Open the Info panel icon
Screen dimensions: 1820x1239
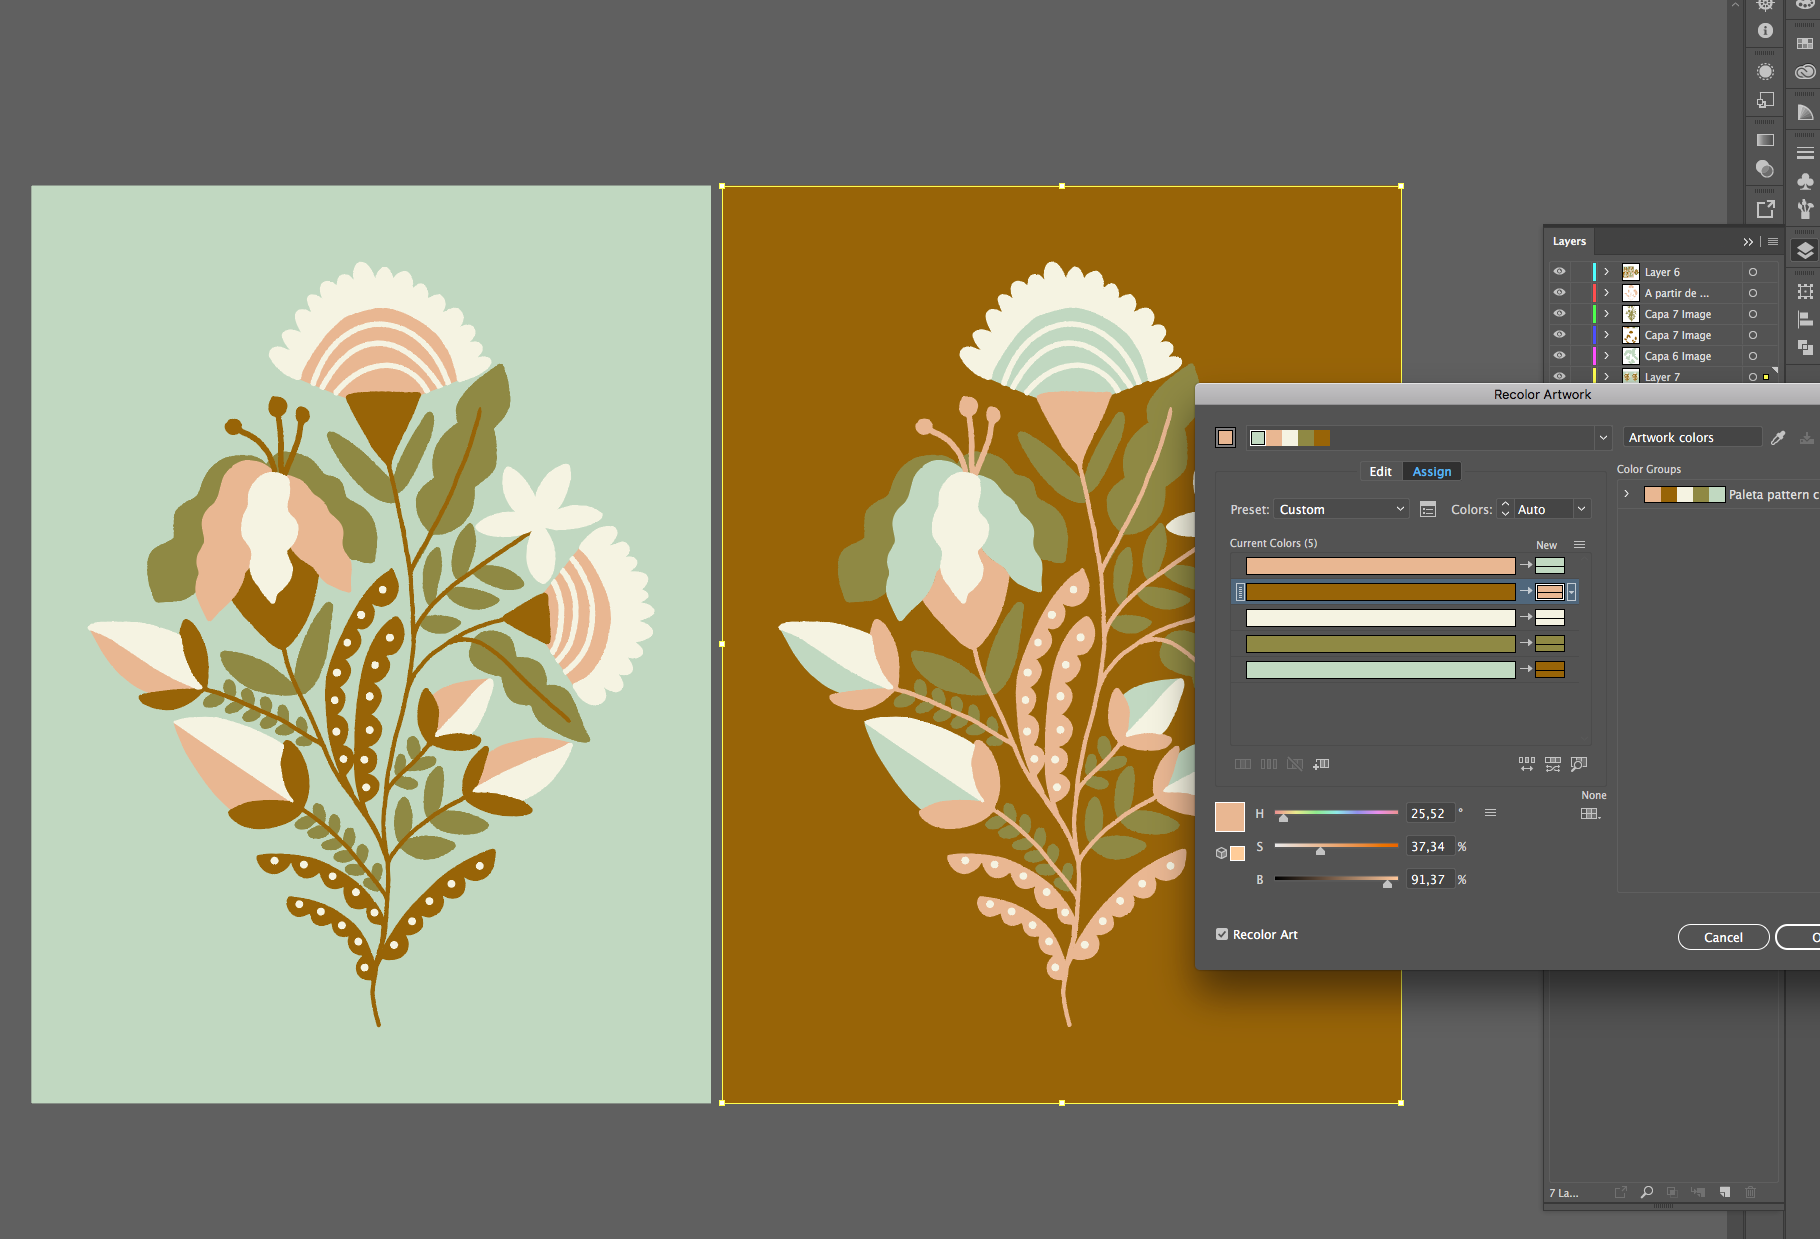1765,31
